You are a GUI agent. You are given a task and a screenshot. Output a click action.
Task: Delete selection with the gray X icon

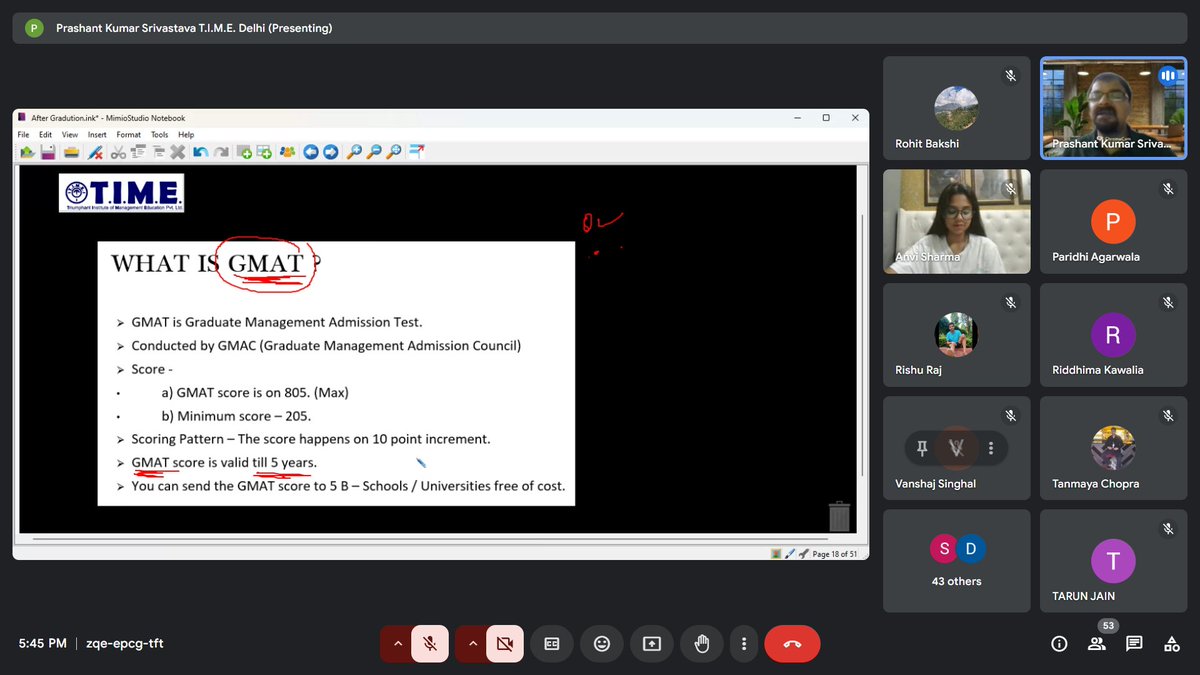(x=177, y=152)
